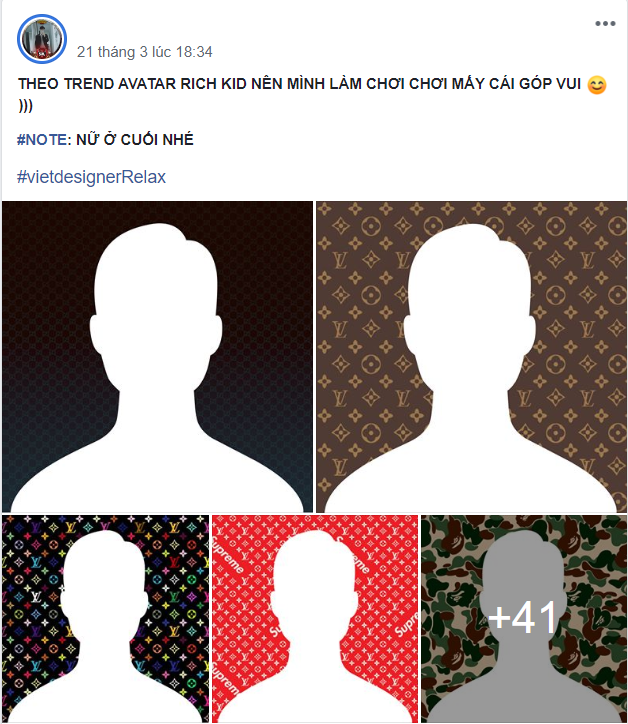
Task: Open the dark Gucci-pattern avatar image
Action: pyautogui.click(x=157, y=356)
